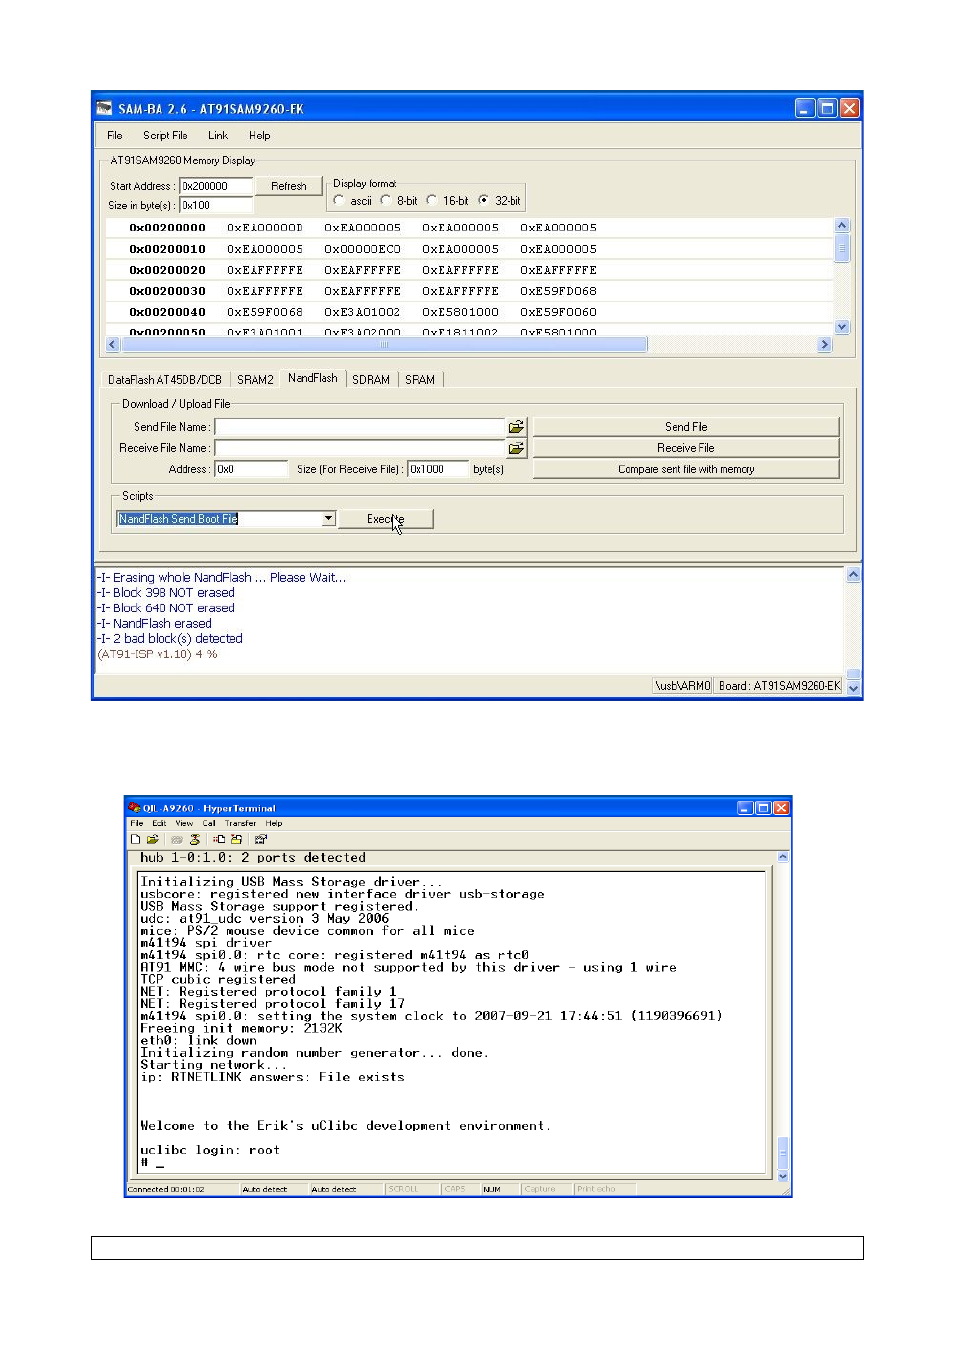Image resolution: width=954 pixels, height=1350 pixels.
Task: Click HyperTerminal New connection toolbar icon
Action: (x=136, y=839)
